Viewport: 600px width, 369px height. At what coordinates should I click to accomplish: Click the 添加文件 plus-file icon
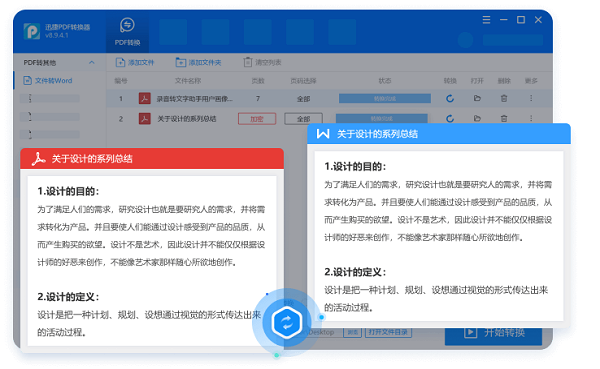click(x=120, y=62)
